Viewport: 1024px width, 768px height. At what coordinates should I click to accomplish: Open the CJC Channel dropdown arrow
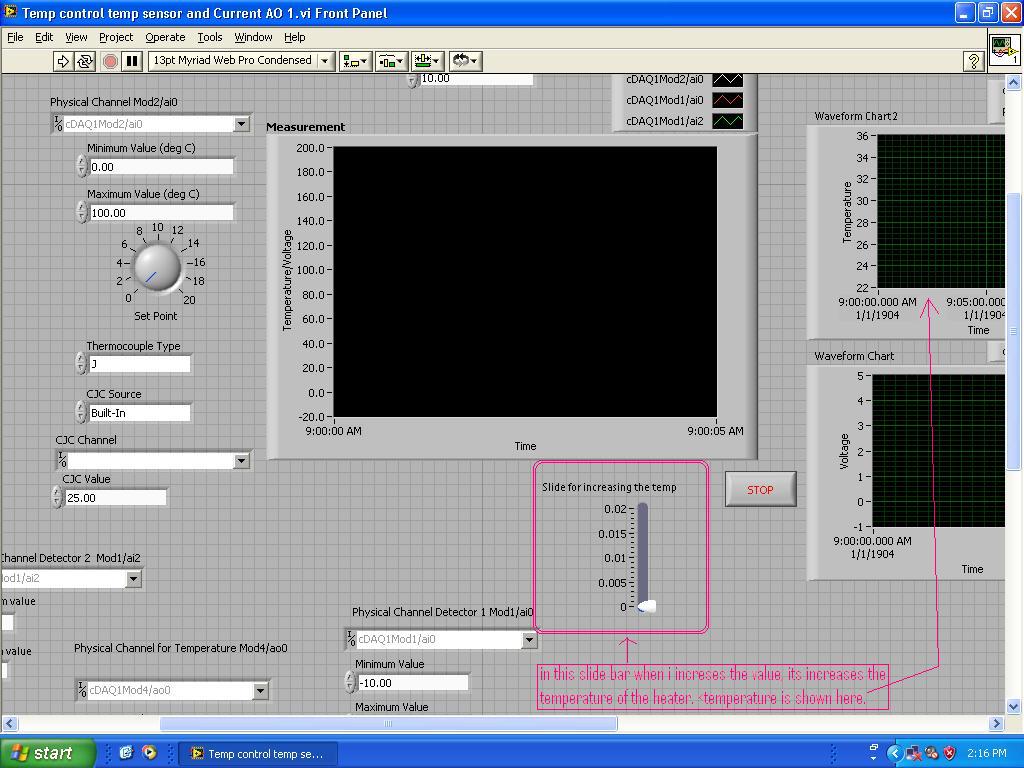(241, 461)
